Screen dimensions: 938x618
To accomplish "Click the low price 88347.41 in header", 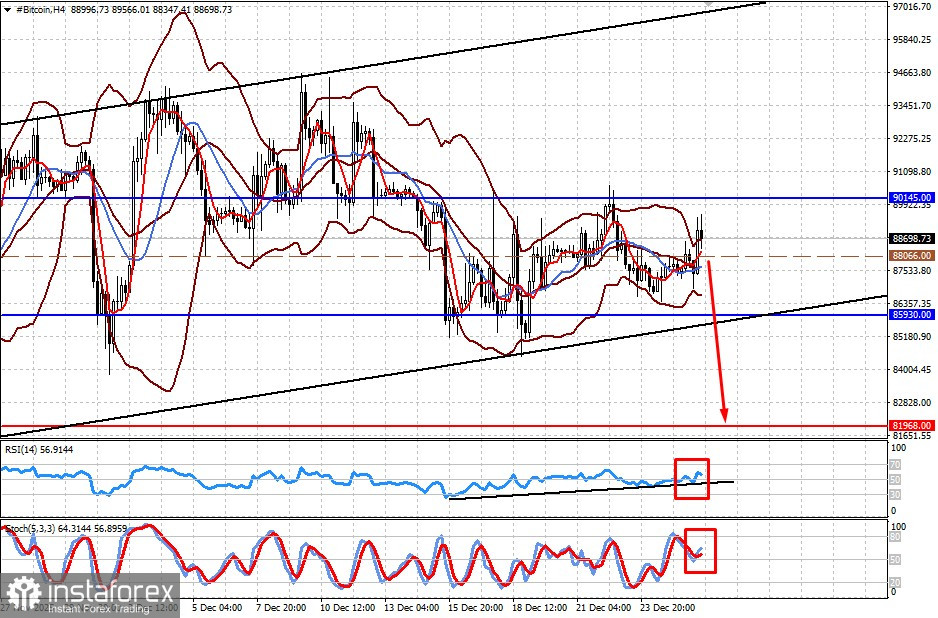I will pos(172,10).
